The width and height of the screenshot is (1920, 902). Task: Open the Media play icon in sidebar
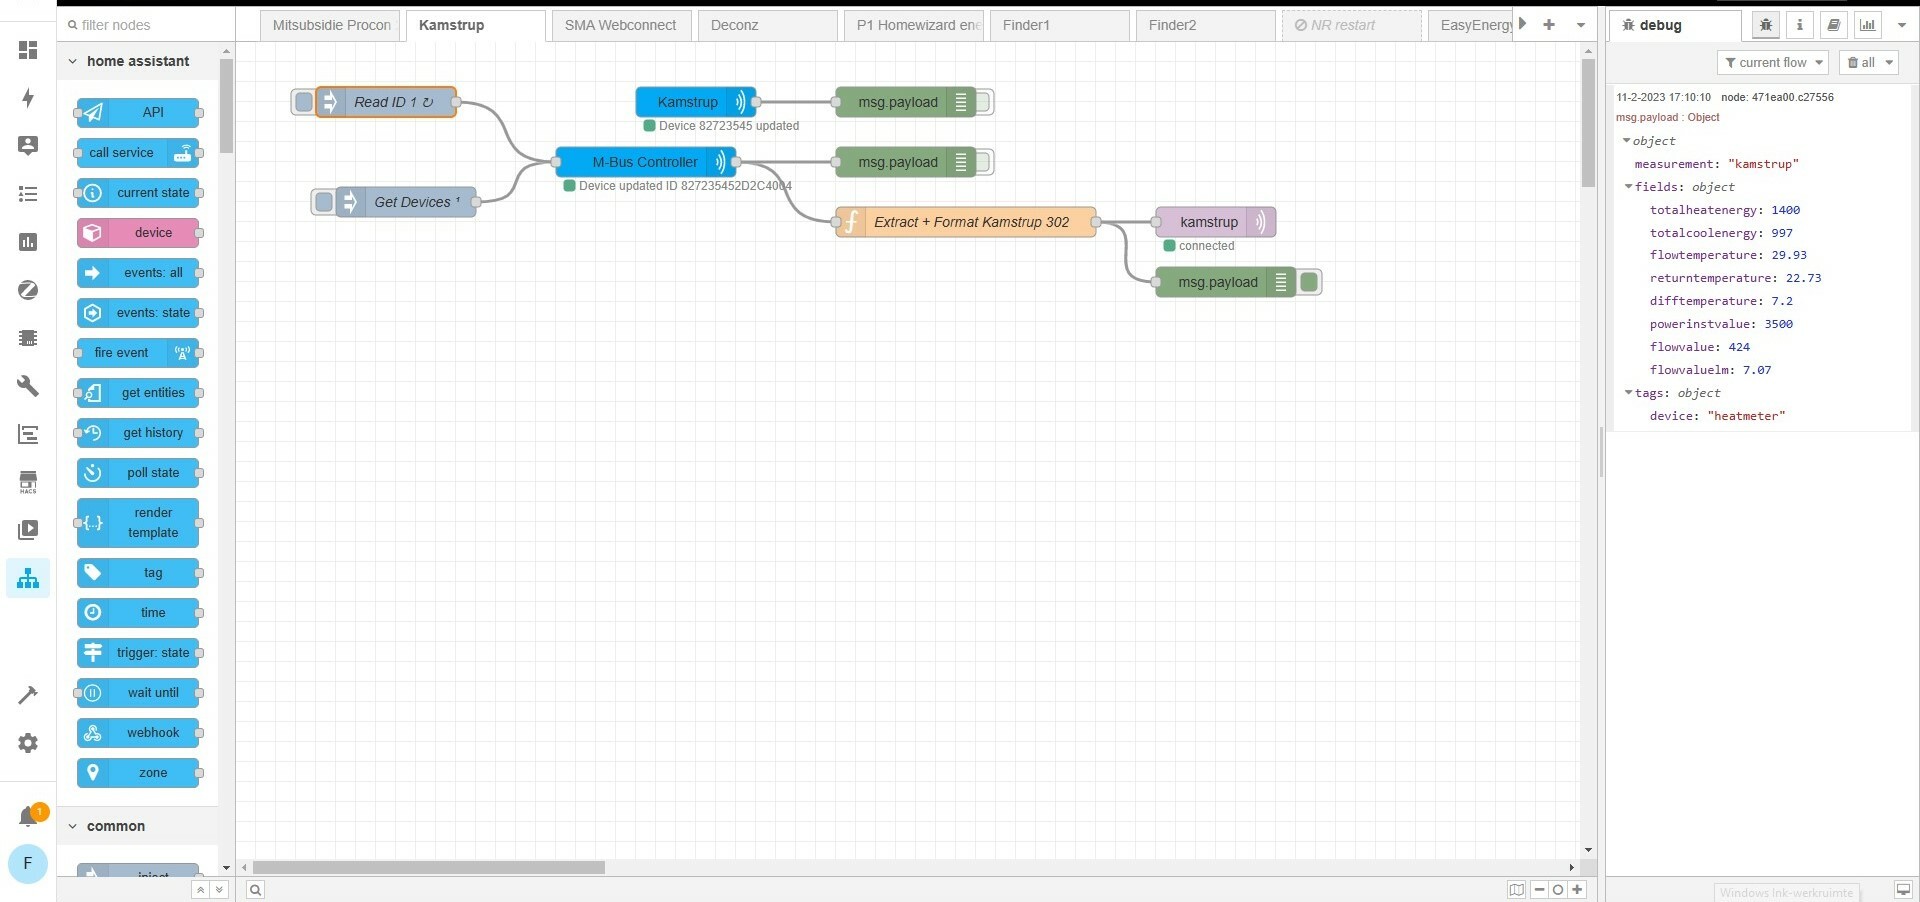(x=28, y=530)
